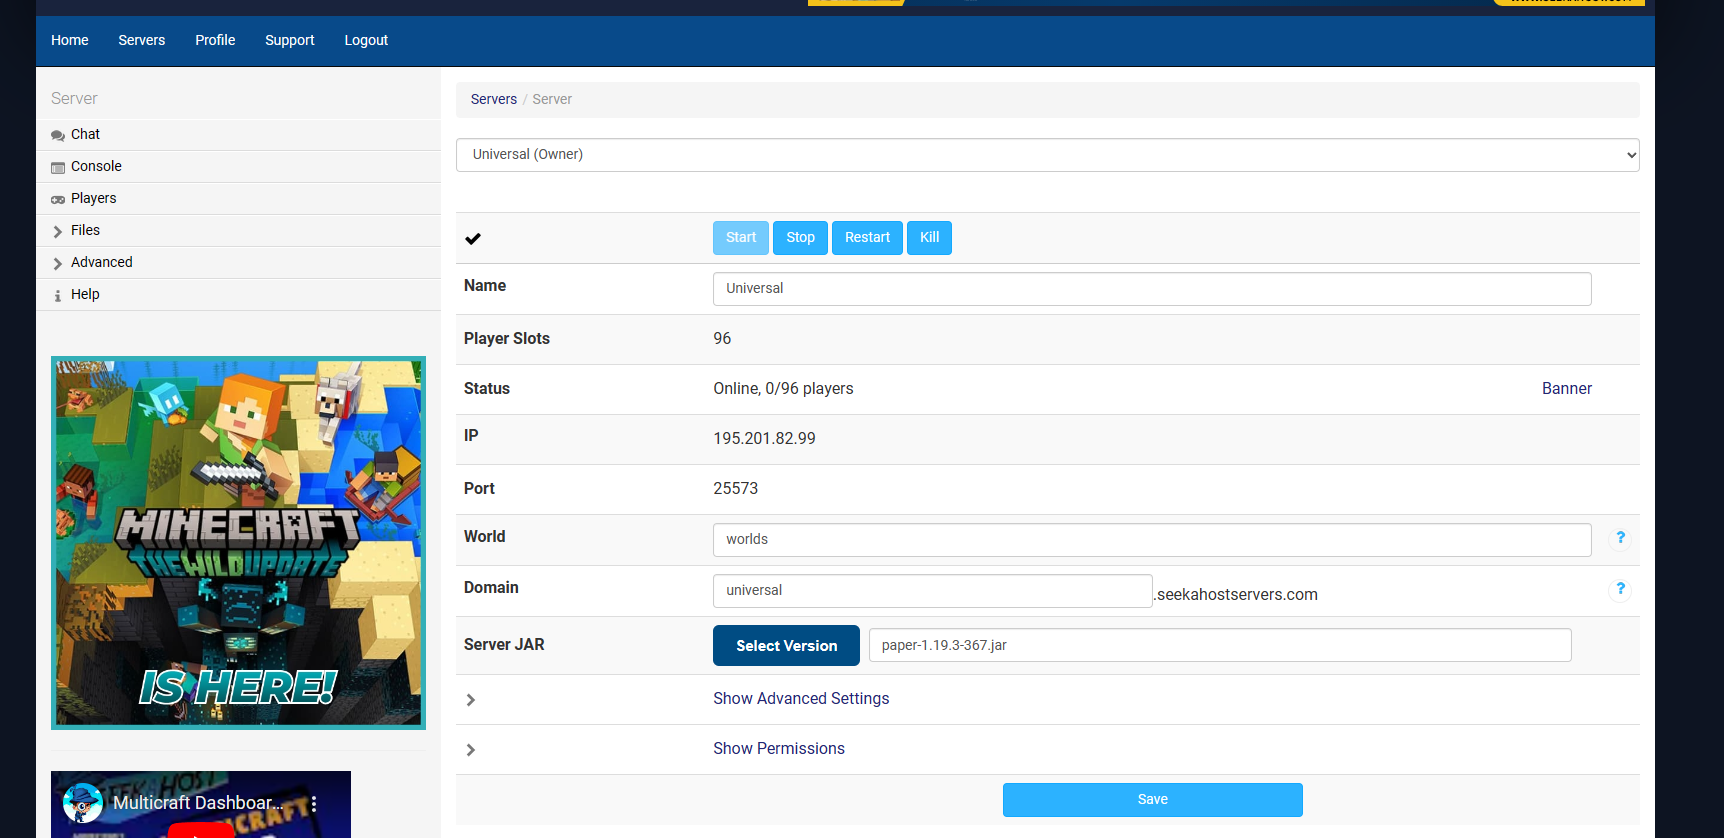Image resolution: width=1724 pixels, height=838 pixels.
Task: Expand Show Advanced Settings
Action: (800, 699)
